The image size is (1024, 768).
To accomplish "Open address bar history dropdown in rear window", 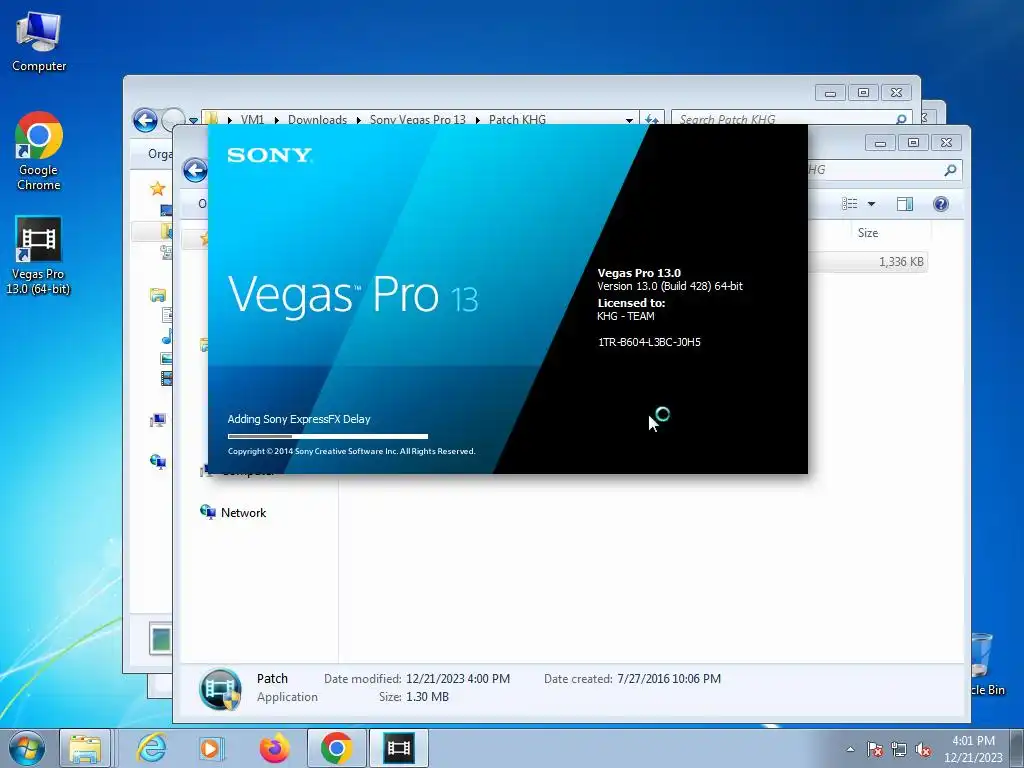I will 630,120.
